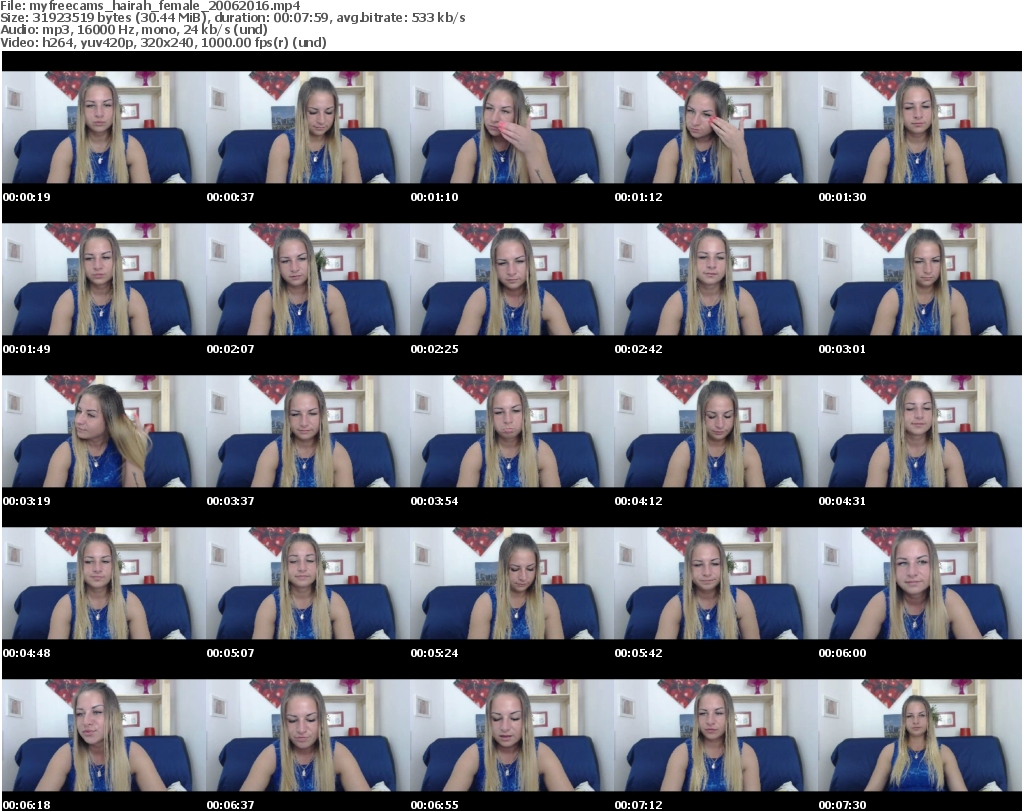Select the thumbnail frame at 00:03:01
Image resolution: width=1024 pixels, height=811 pixels.
[920, 279]
